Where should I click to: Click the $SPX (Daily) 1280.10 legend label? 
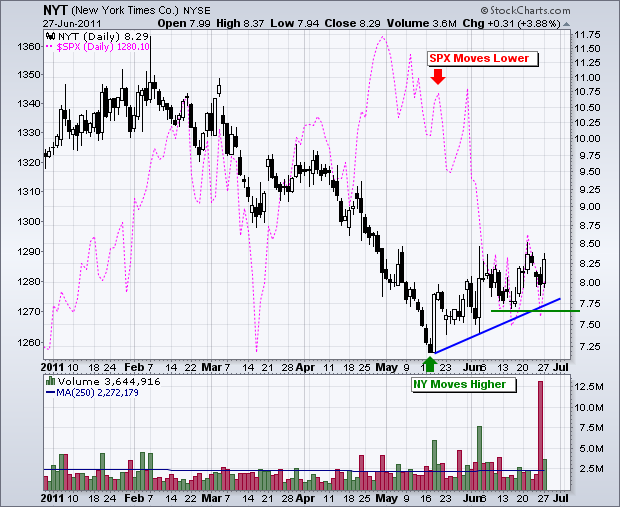[103, 47]
